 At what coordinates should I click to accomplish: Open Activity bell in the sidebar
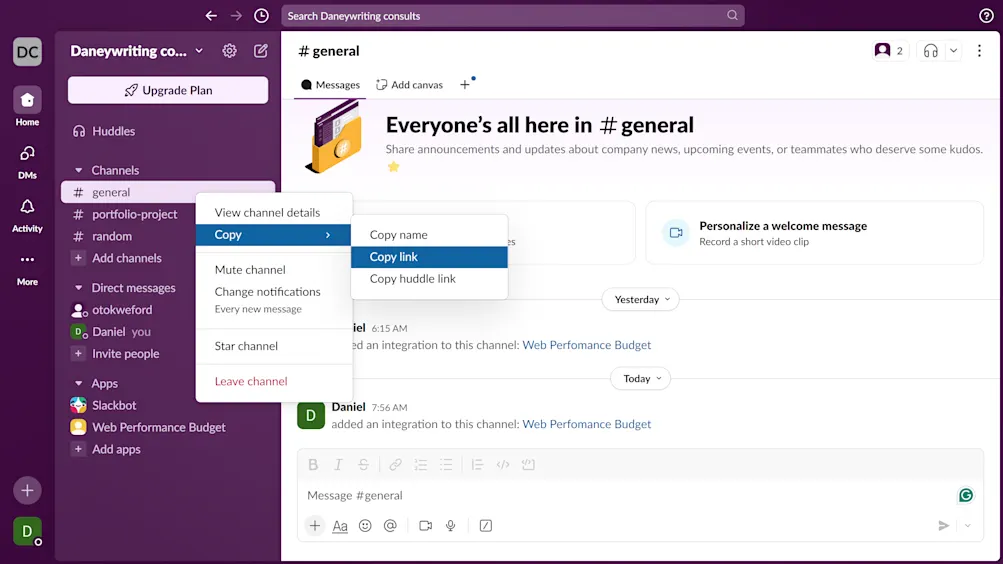point(28,214)
